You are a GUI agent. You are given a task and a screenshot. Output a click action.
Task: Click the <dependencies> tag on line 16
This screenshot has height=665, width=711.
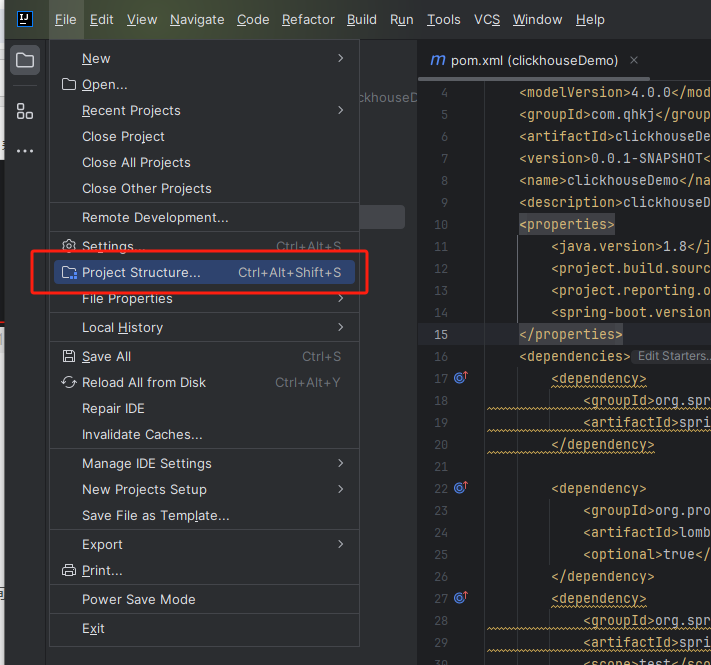pyautogui.click(x=575, y=356)
